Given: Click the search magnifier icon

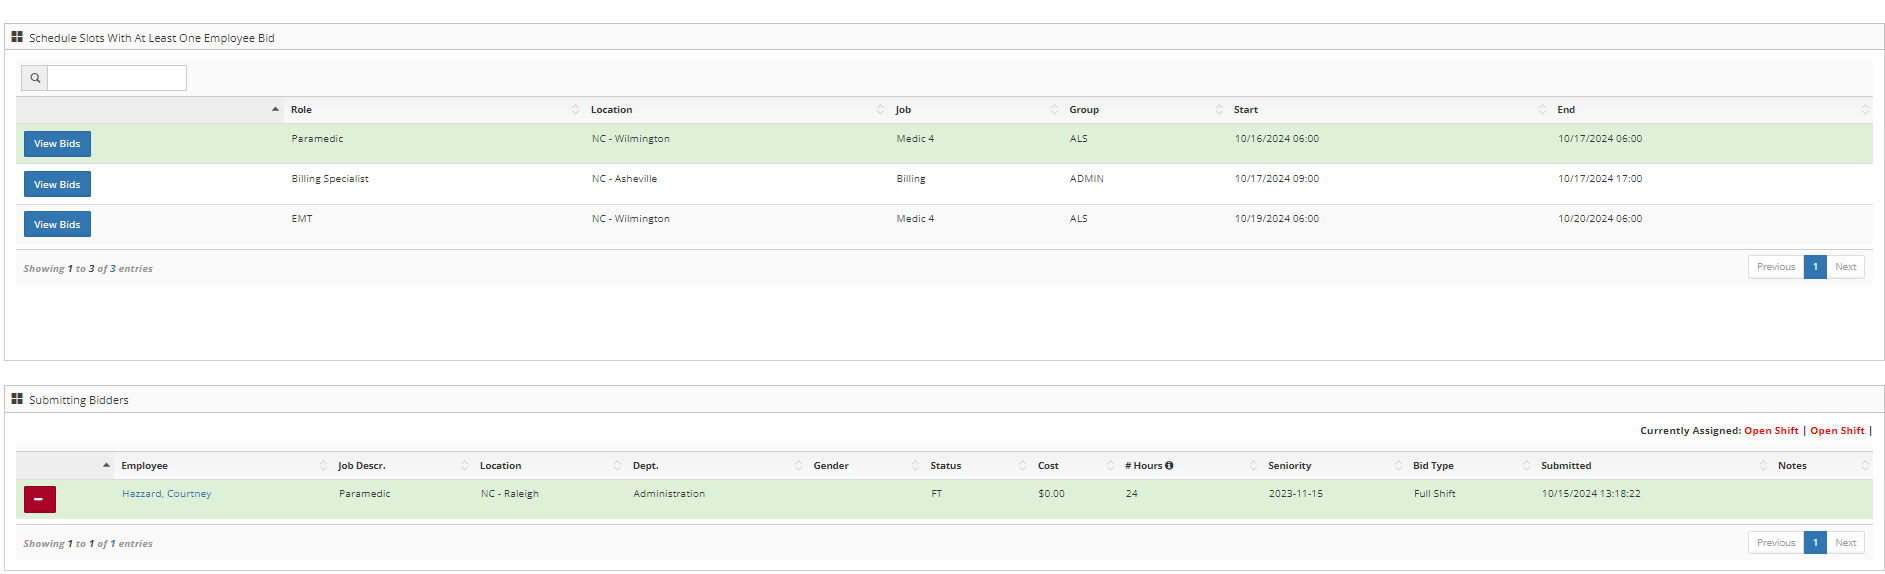Looking at the screenshot, I should (x=35, y=78).
